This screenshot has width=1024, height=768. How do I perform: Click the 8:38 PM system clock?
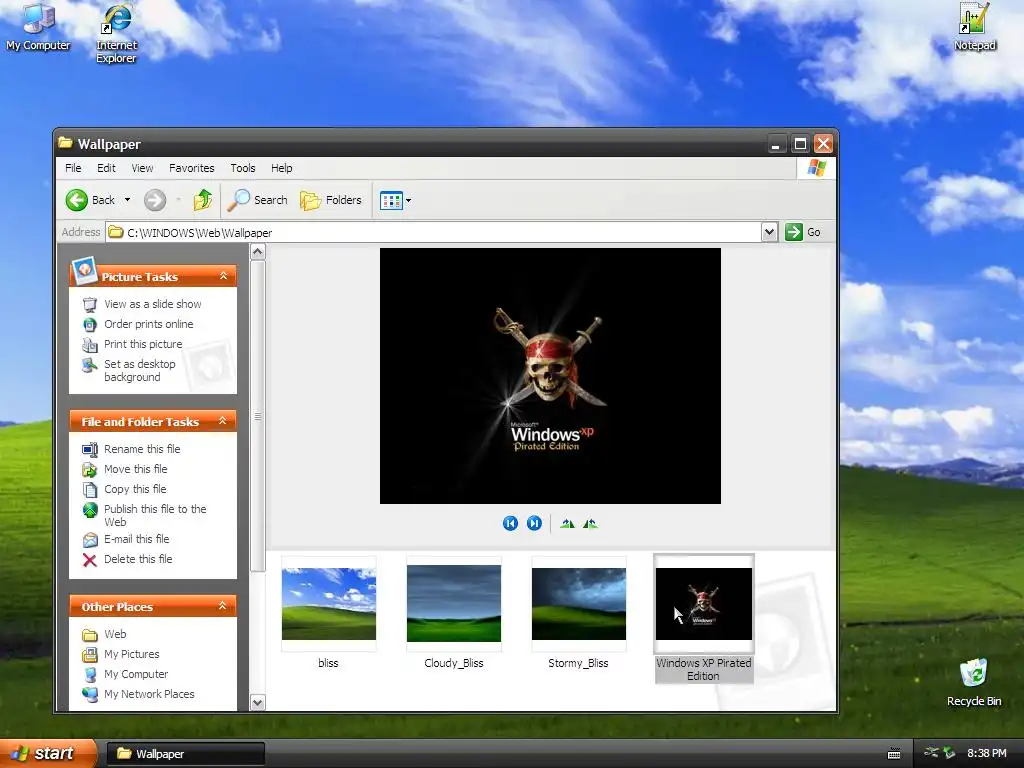986,753
